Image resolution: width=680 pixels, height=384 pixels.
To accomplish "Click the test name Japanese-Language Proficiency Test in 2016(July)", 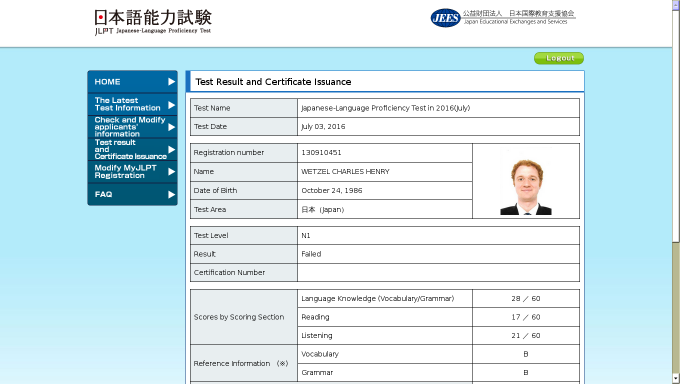I will click(386, 108).
